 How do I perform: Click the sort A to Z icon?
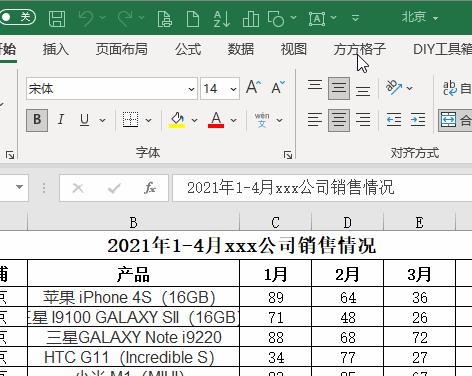click(x=221, y=18)
